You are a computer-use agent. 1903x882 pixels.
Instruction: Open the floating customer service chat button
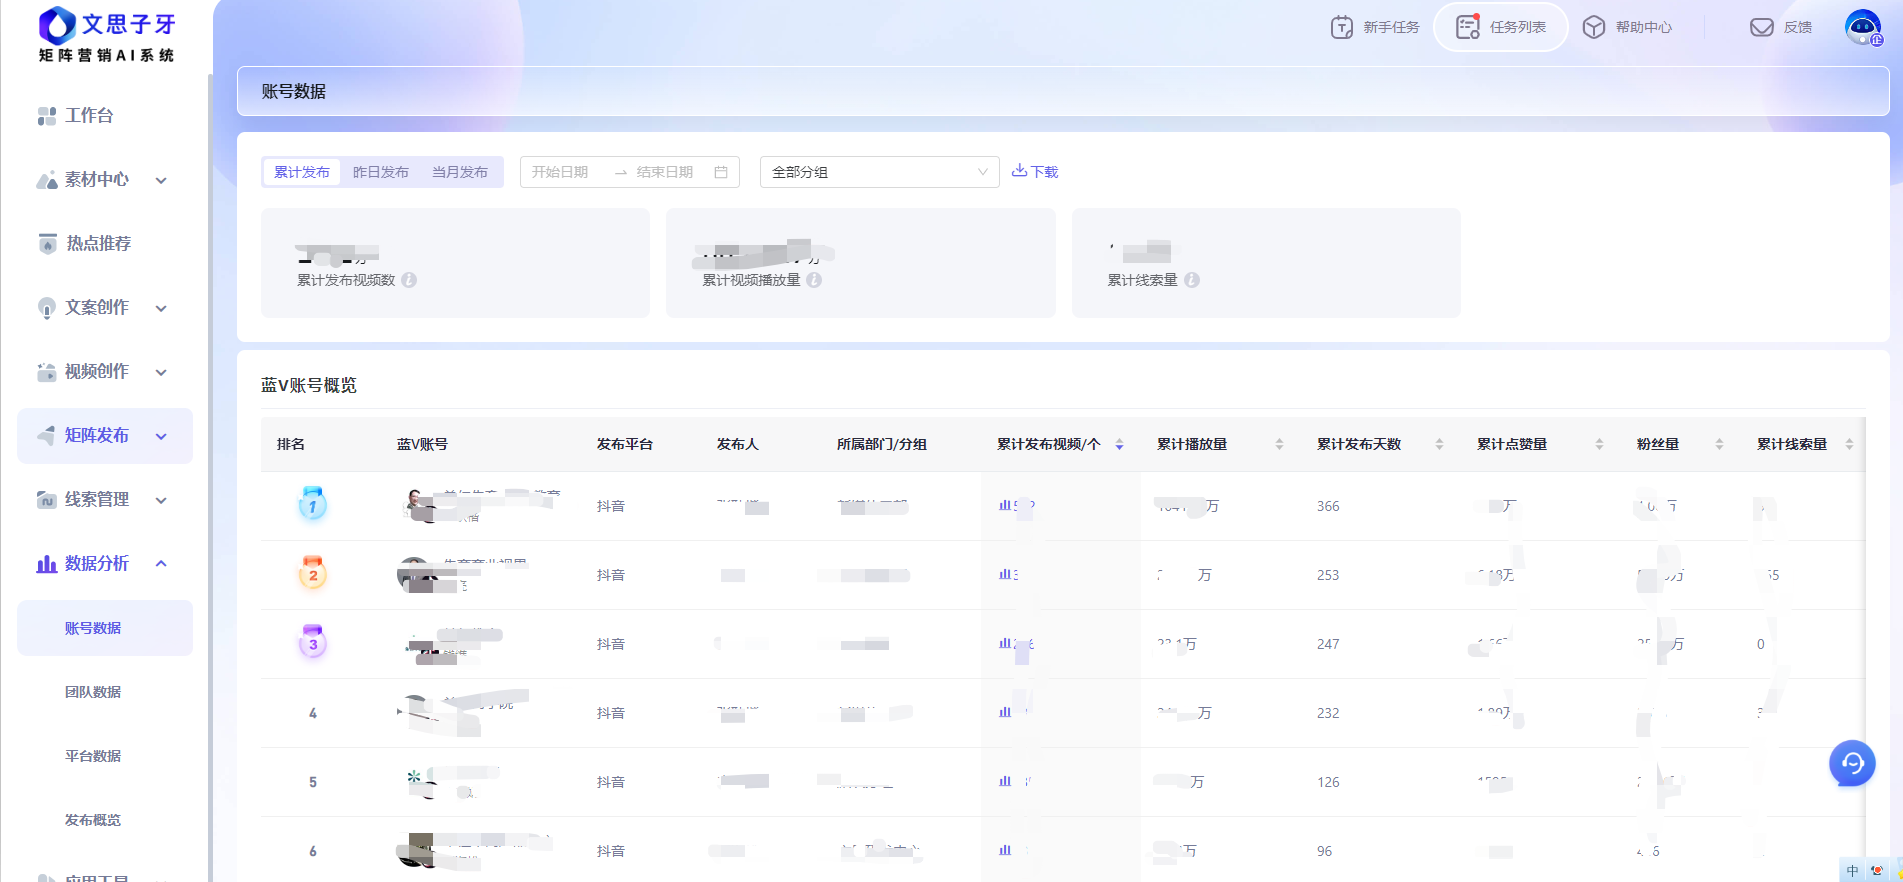coord(1852,763)
